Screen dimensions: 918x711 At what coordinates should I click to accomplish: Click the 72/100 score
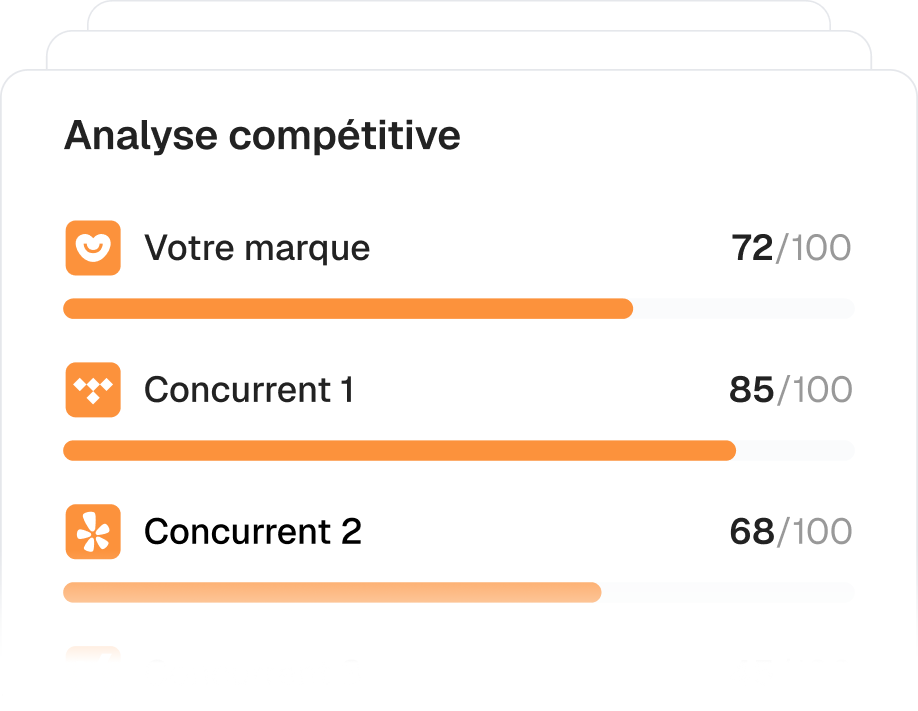[x=791, y=248]
